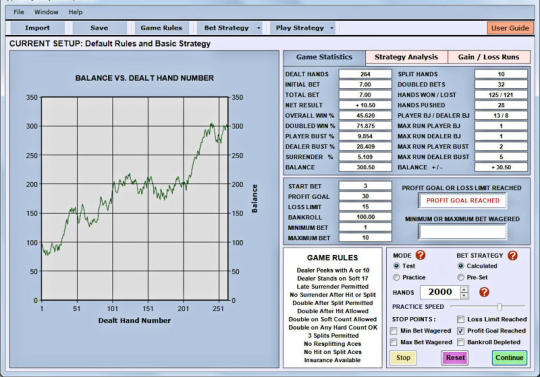The image size is (540, 377).
Task: Click the Doubled Bets value 32
Action: click(501, 84)
